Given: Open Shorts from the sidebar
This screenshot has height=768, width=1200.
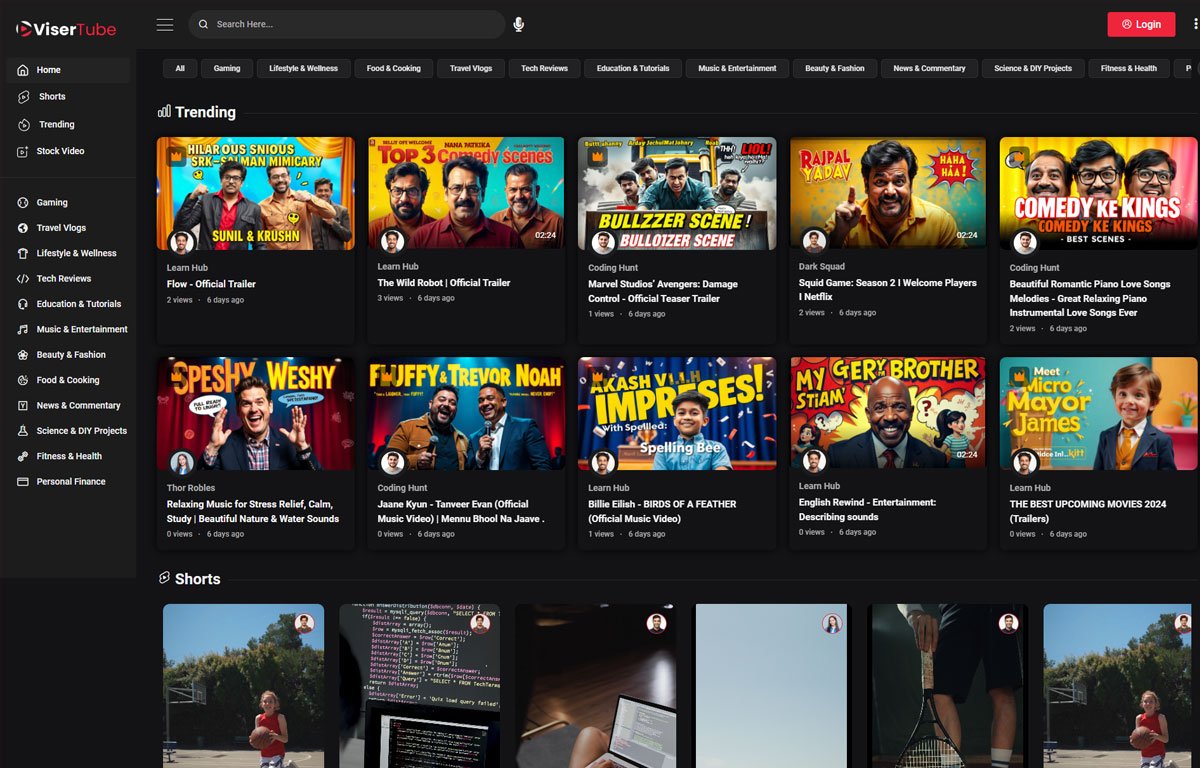Looking at the screenshot, I should [x=52, y=97].
